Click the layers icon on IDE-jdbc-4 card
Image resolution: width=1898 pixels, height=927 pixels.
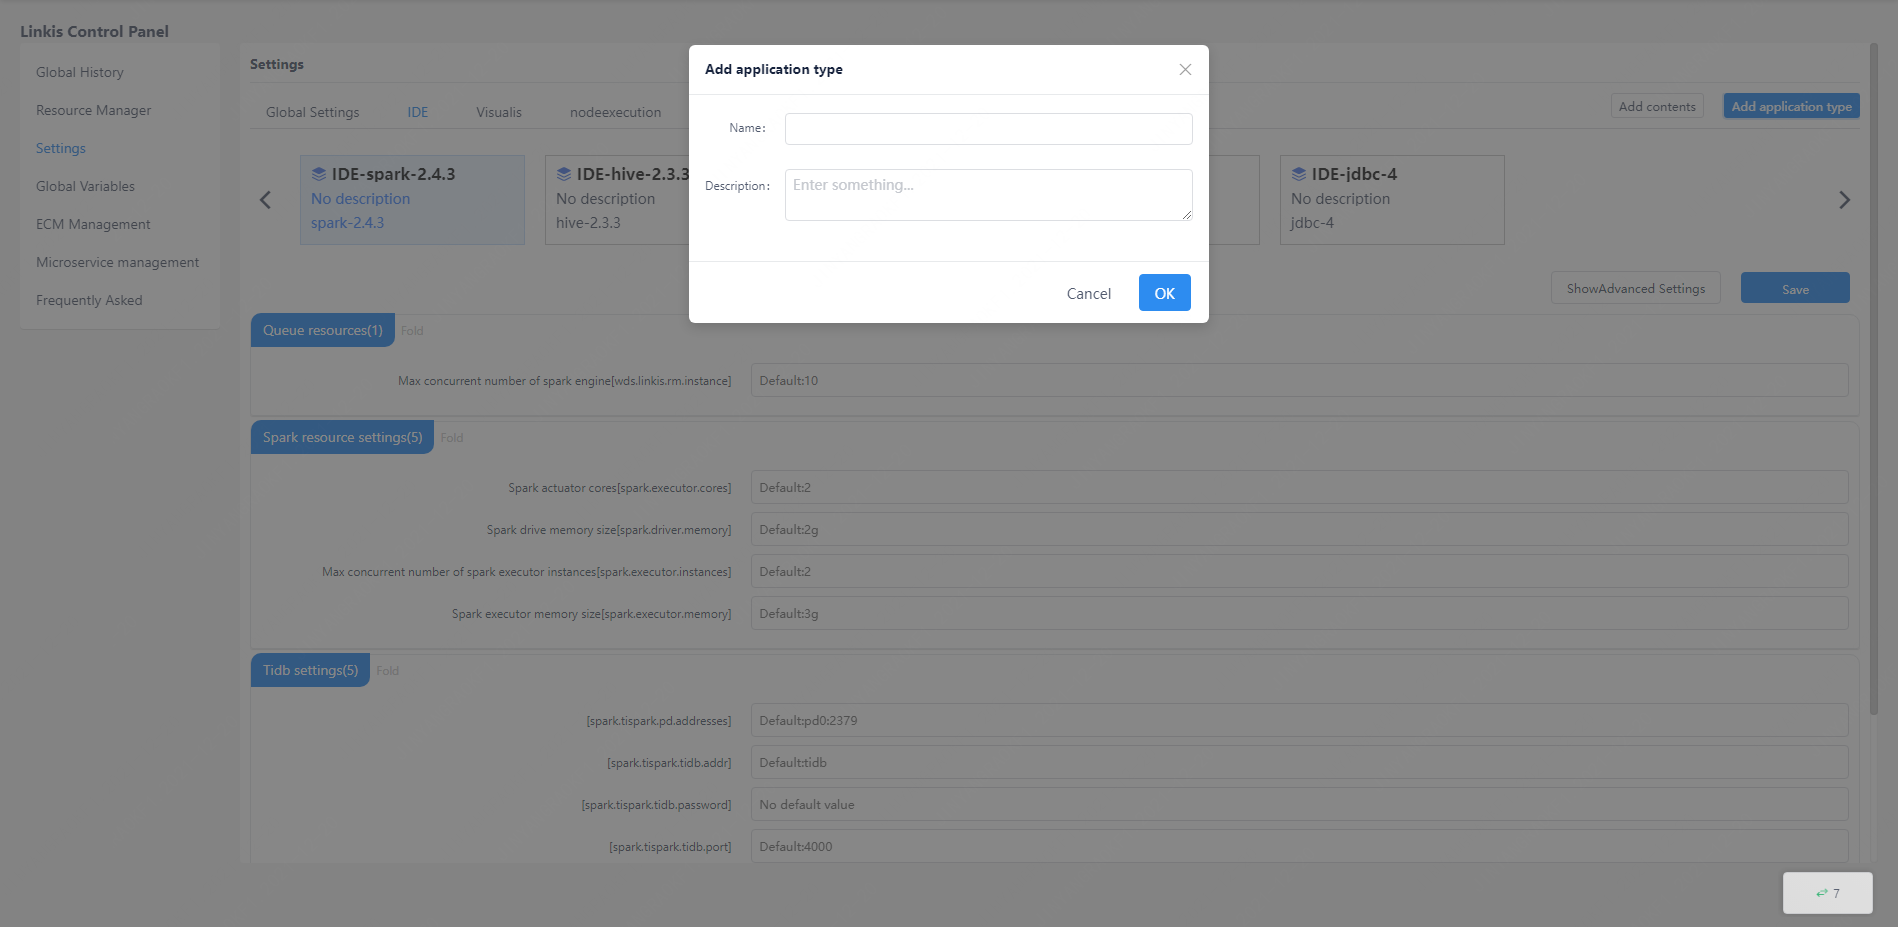point(1299,174)
